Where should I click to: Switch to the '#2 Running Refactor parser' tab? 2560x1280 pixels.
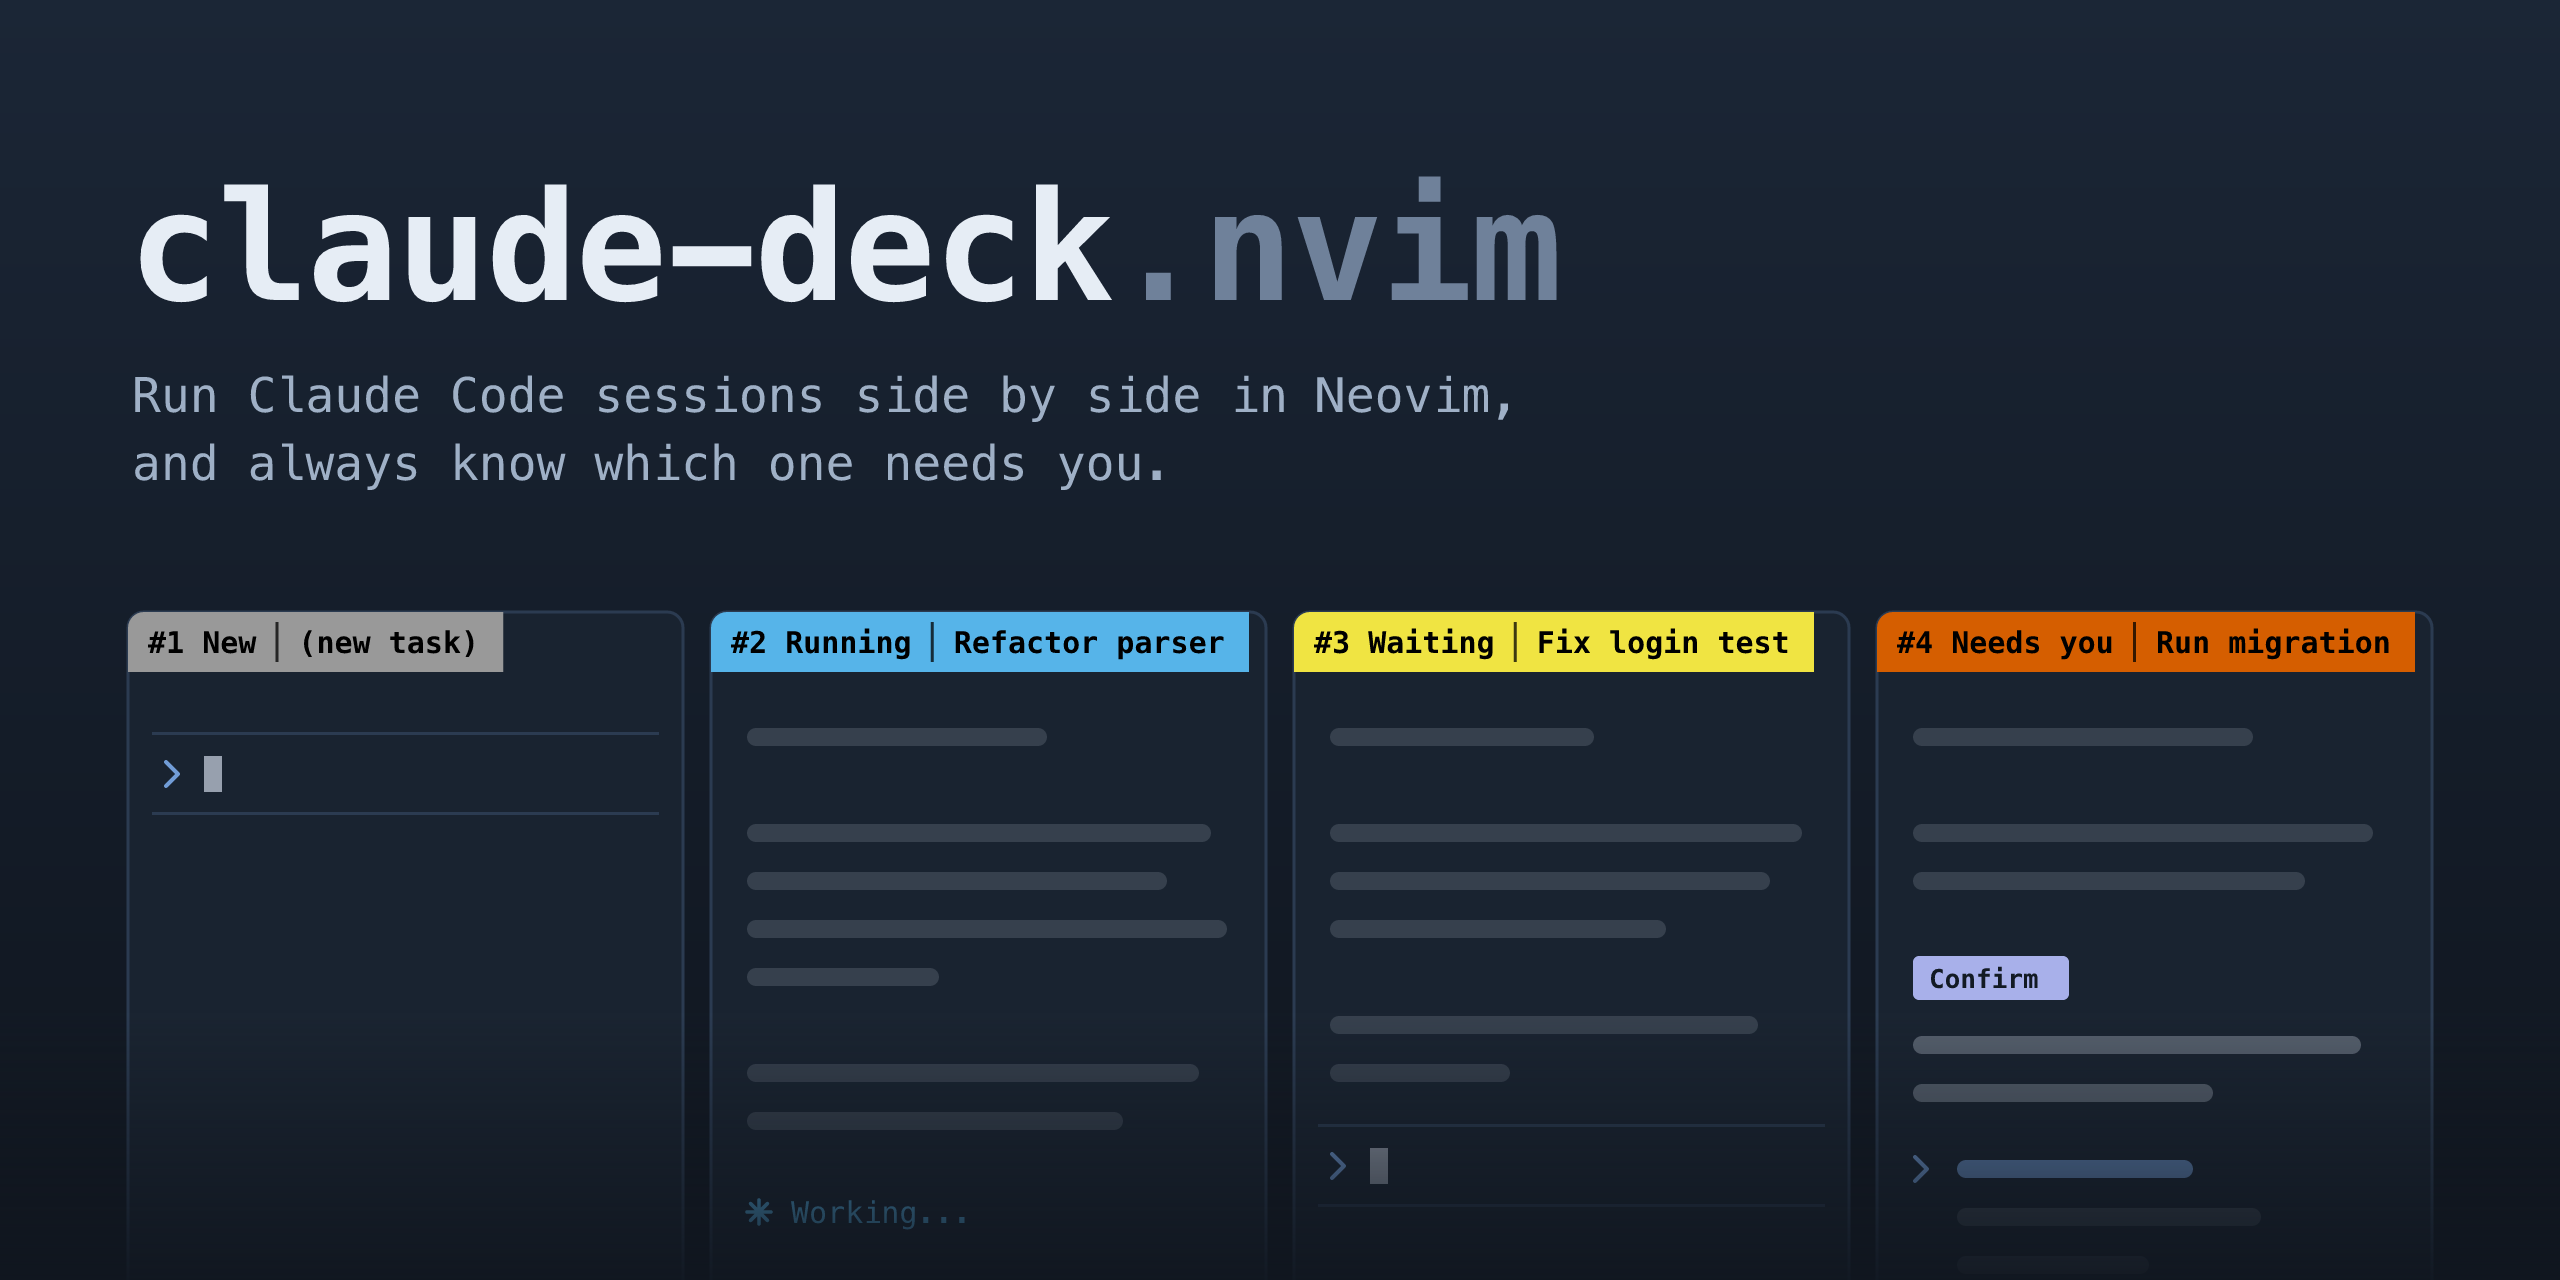pos(980,642)
